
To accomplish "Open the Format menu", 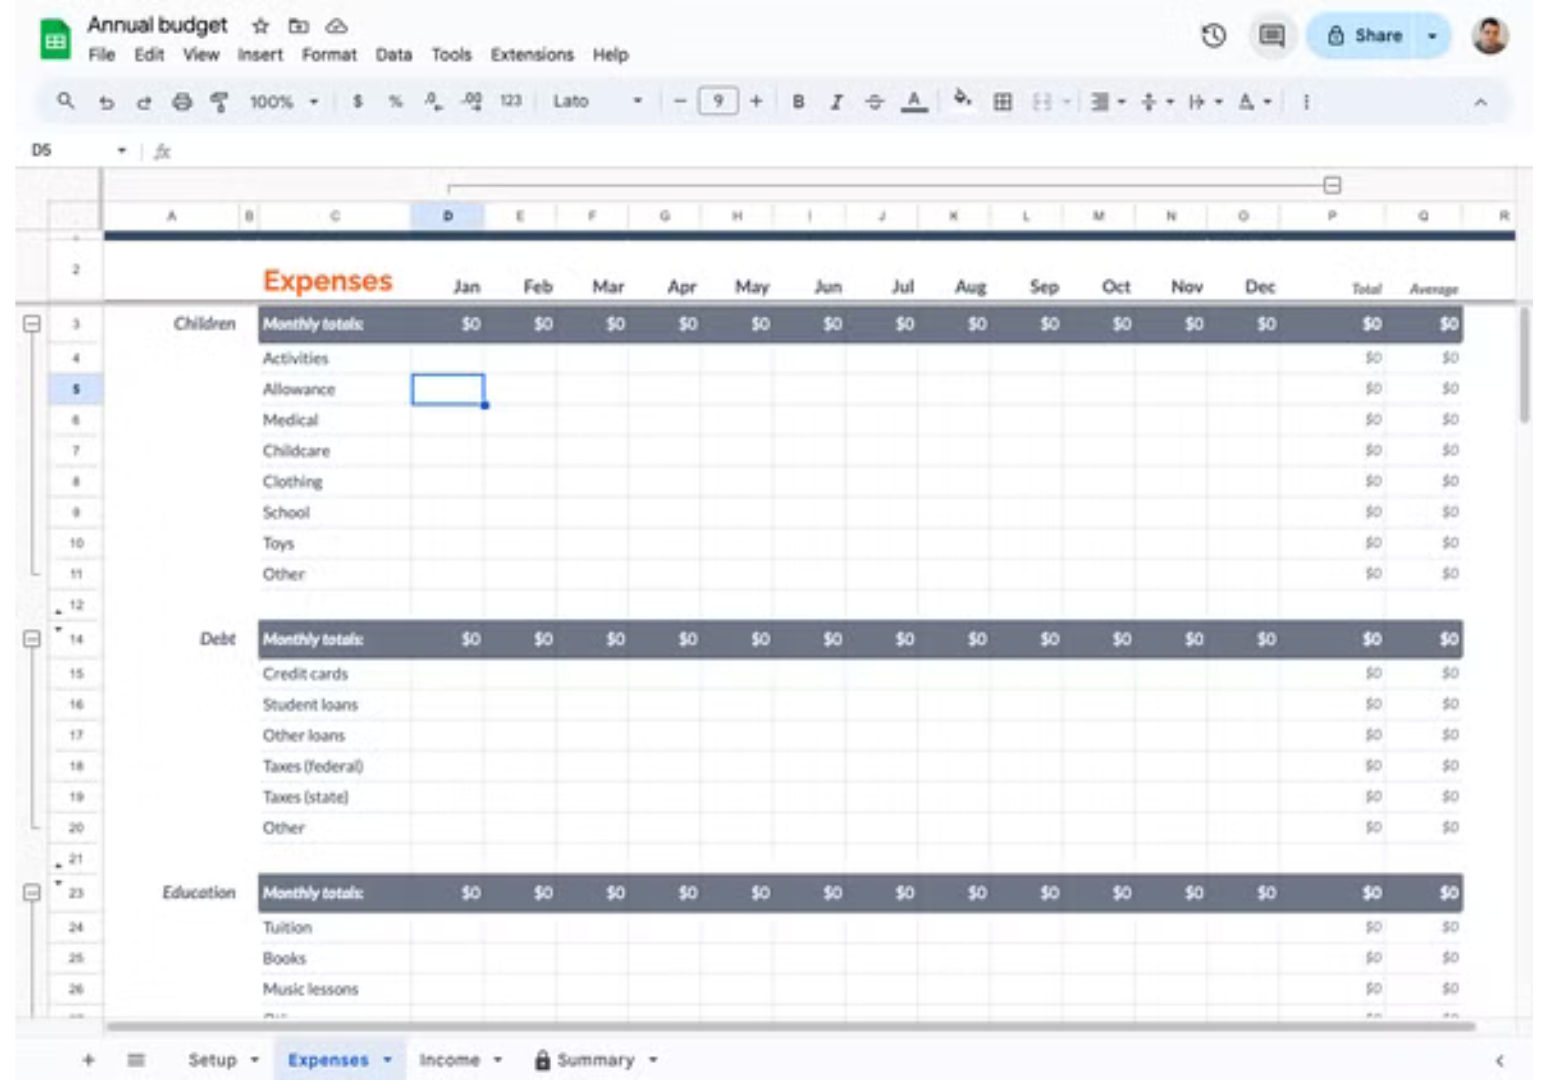I will click(330, 55).
